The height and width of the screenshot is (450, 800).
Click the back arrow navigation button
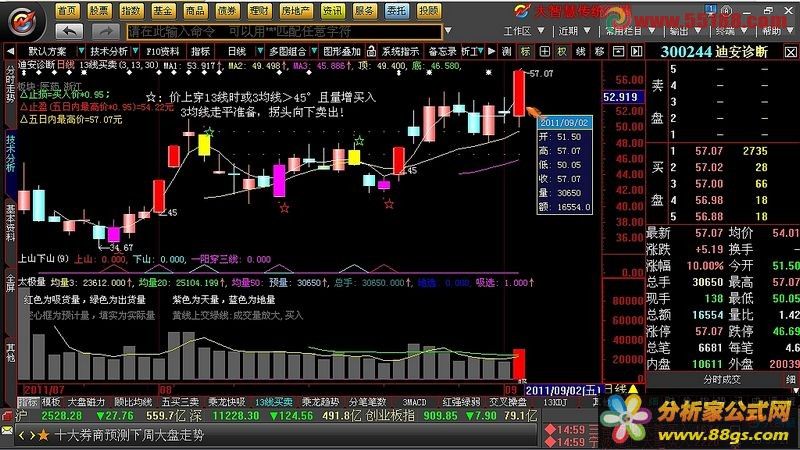tap(69, 32)
